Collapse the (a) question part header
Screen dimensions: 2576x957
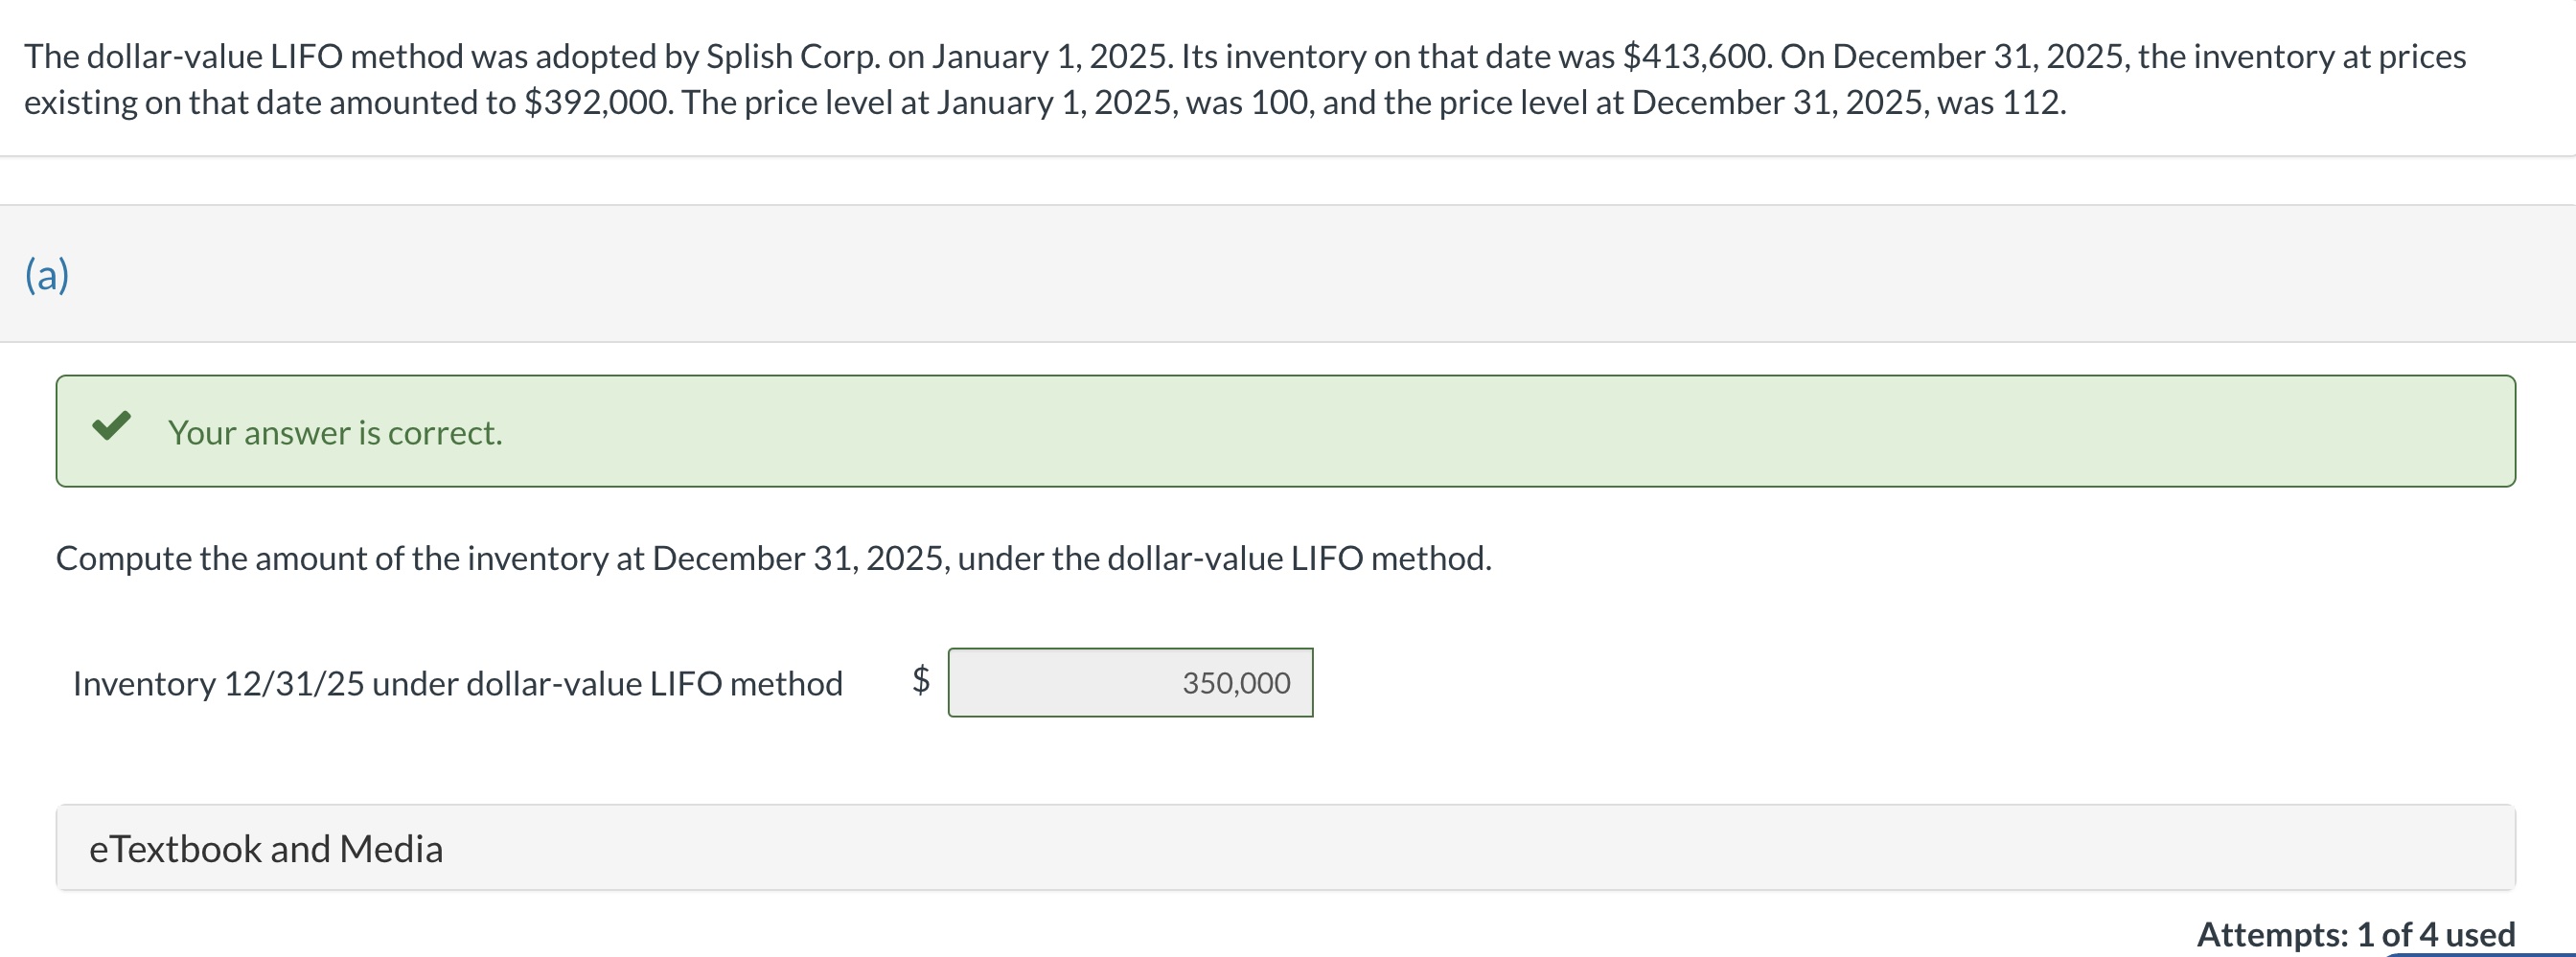click(1288, 274)
